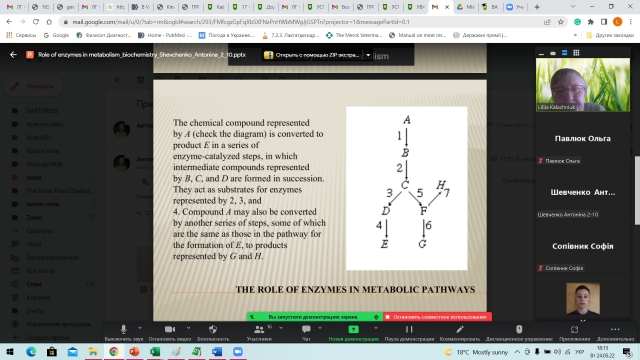640x360 pixels.
Task: Open Word from taskbar
Action: [x=217, y=351]
